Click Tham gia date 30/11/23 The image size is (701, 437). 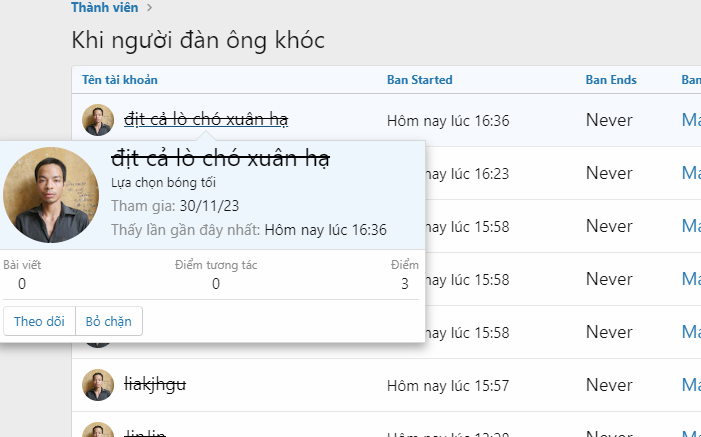click(x=209, y=206)
